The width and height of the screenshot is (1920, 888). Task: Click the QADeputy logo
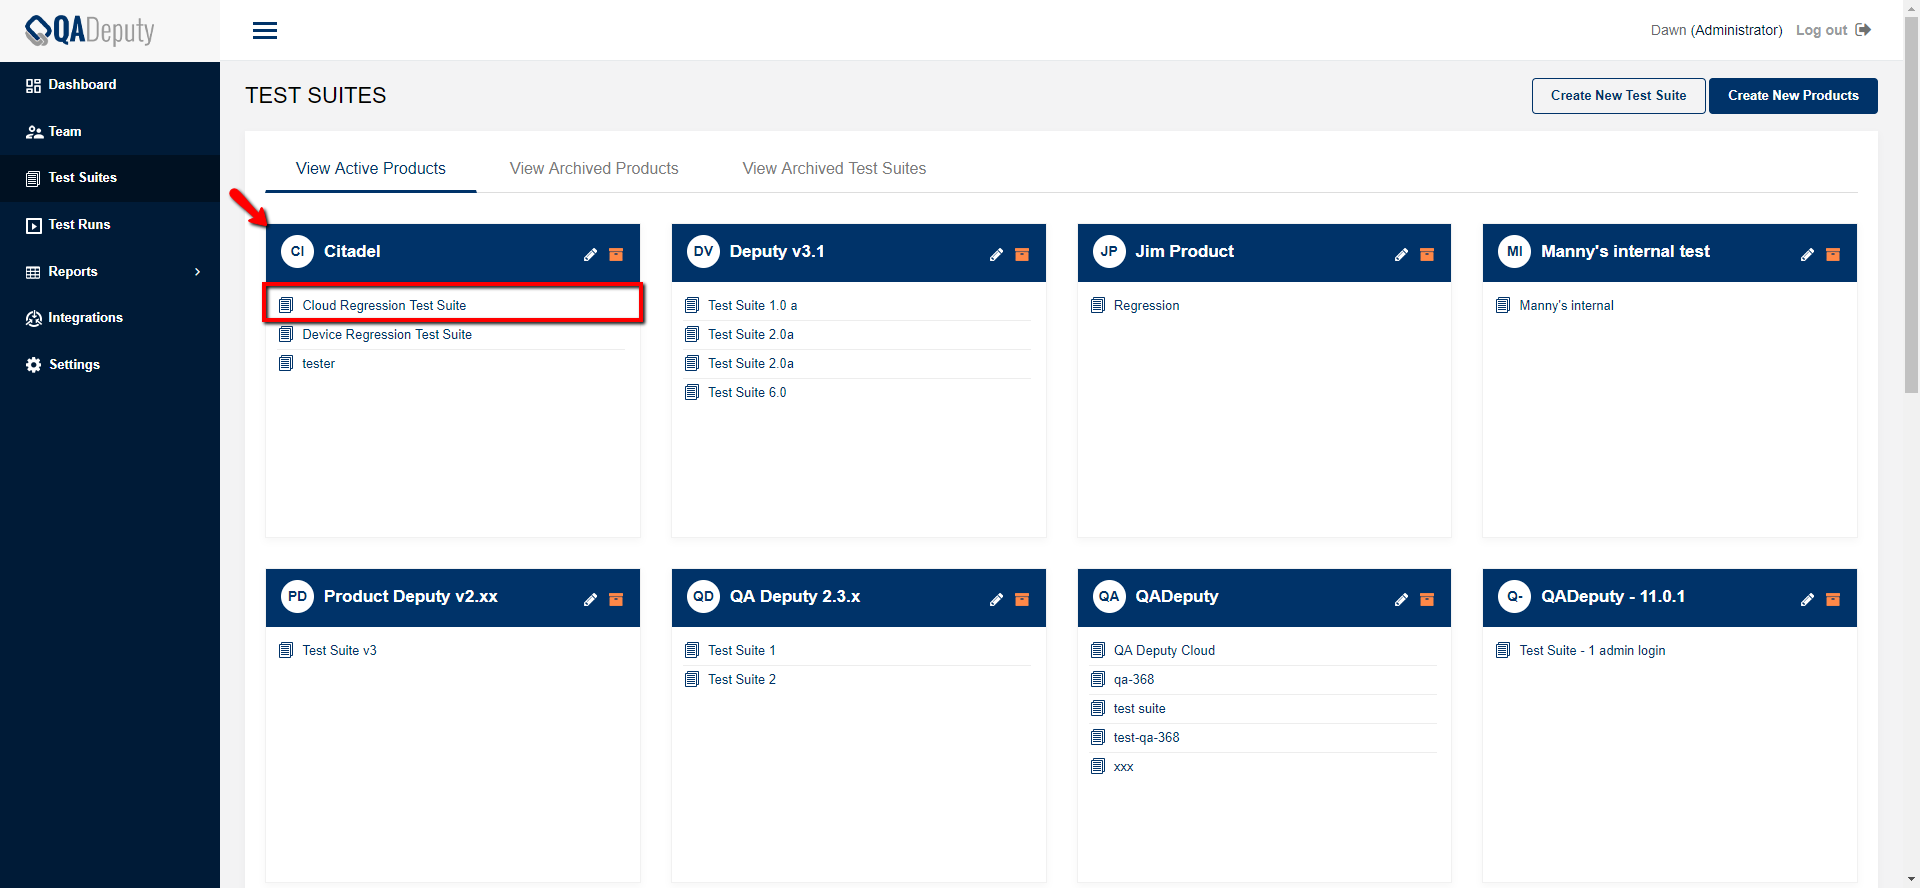coord(90,30)
